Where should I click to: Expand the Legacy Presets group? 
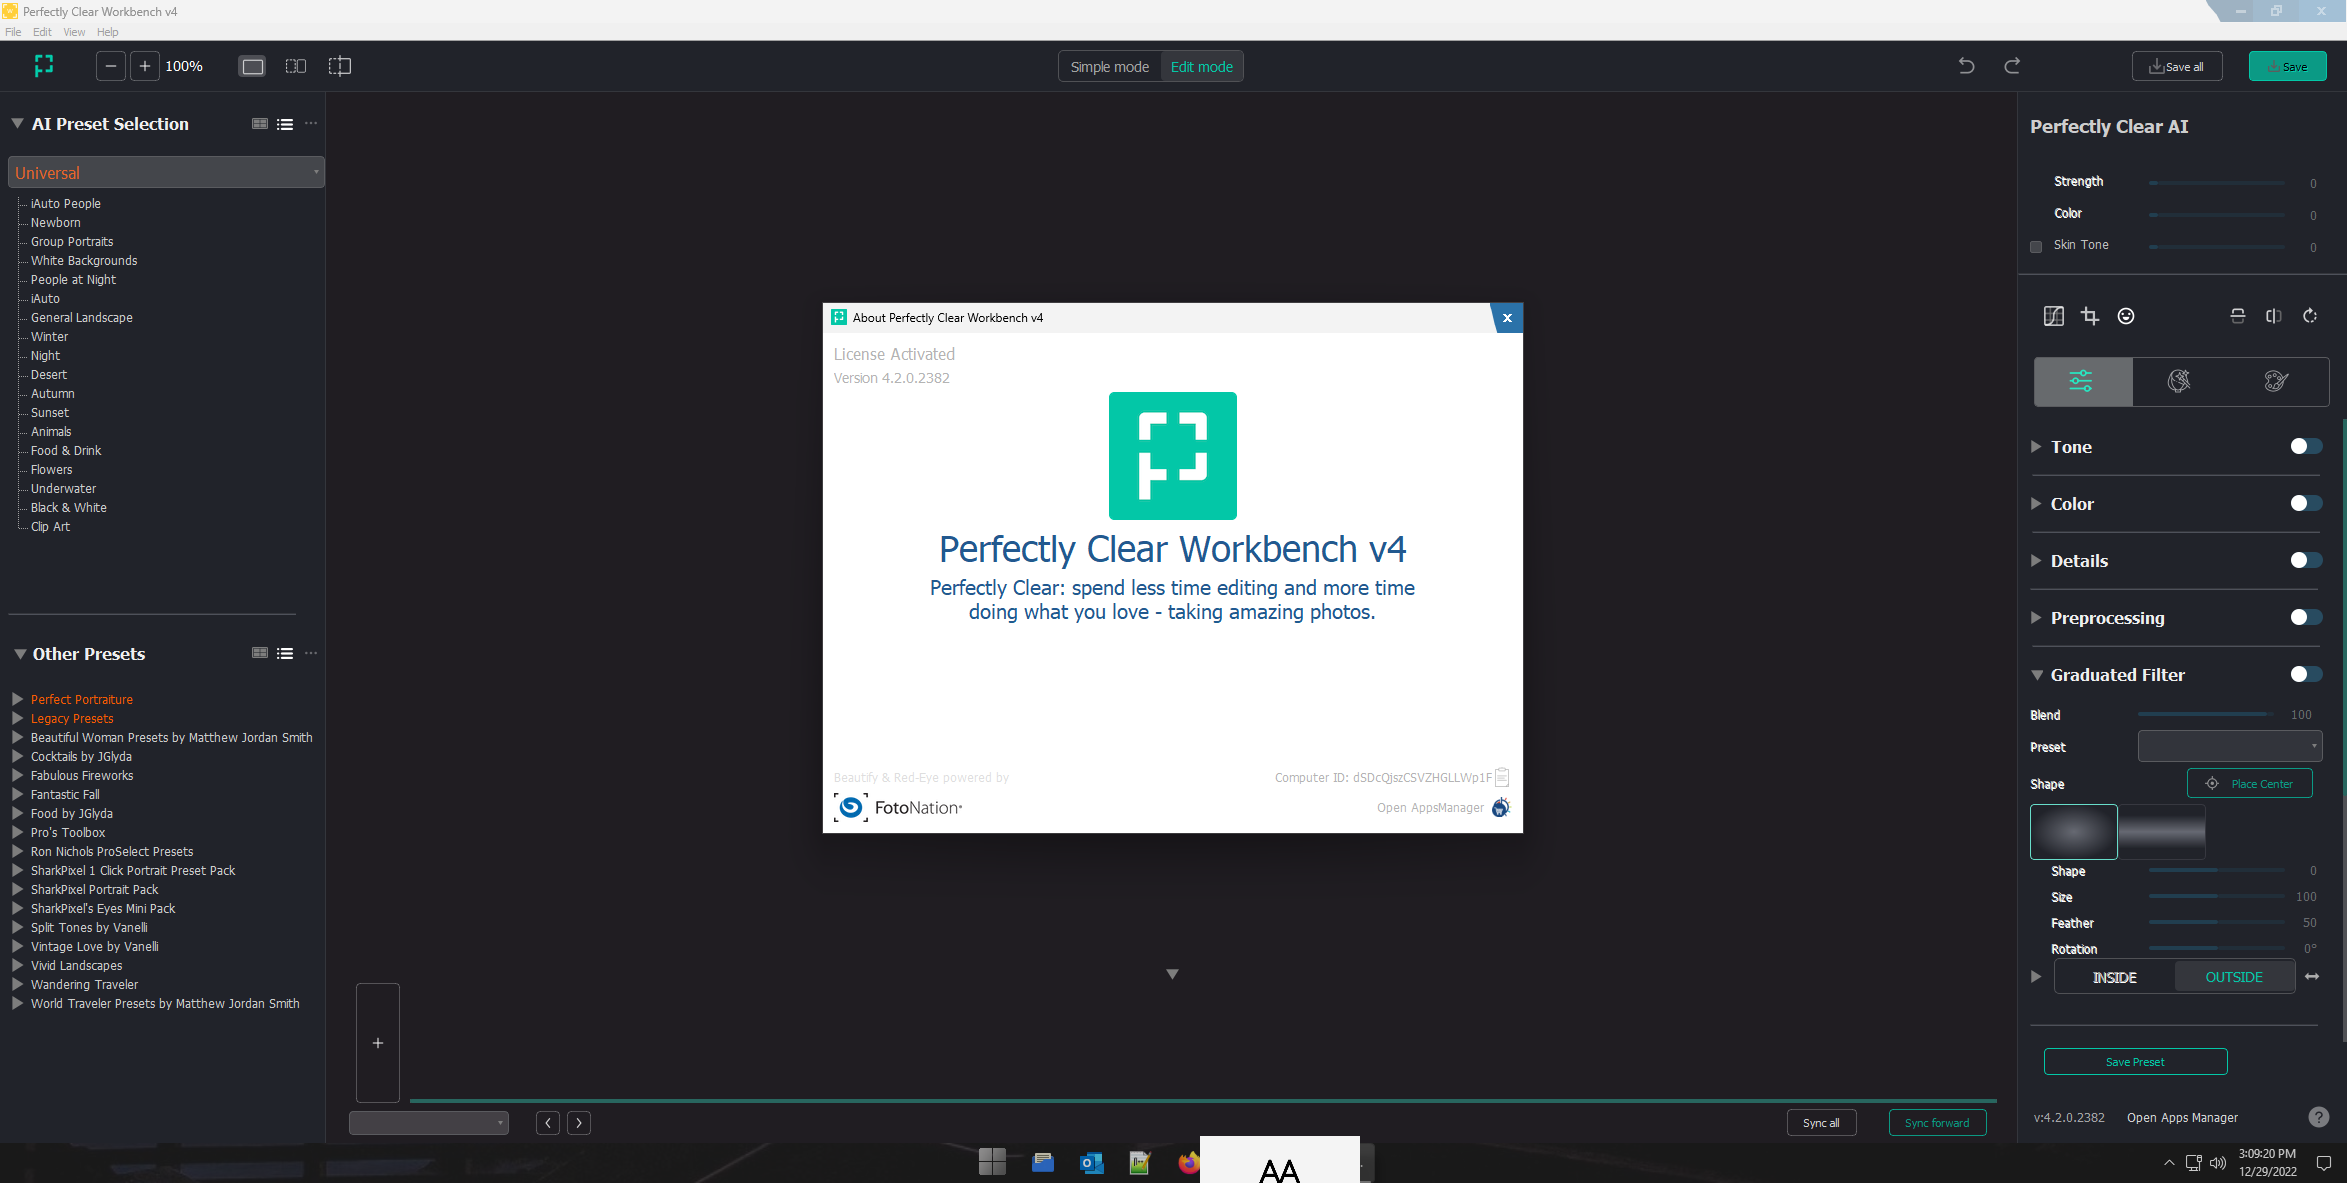(x=17, y=718)
